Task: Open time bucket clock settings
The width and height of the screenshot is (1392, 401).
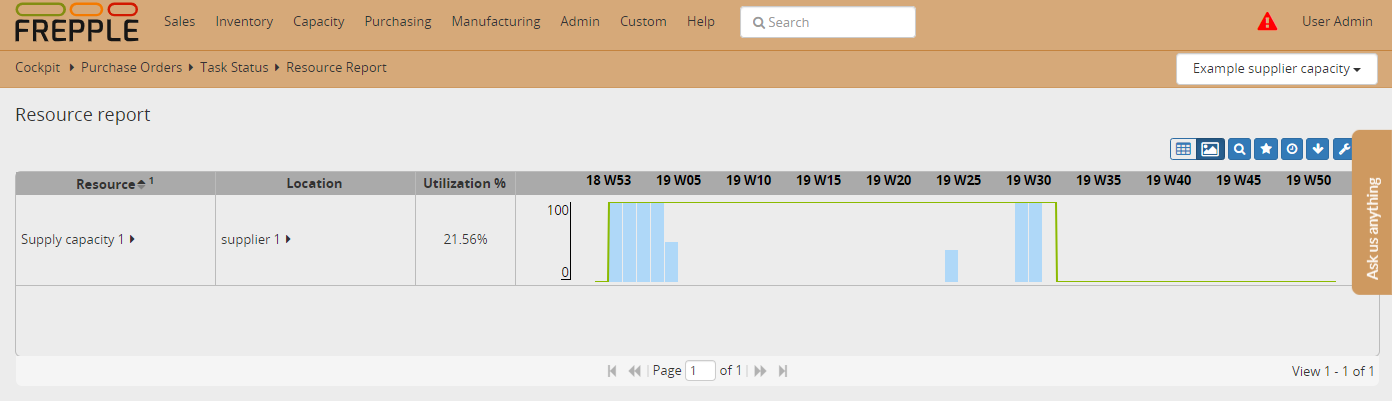Action: click(1292, 149)
